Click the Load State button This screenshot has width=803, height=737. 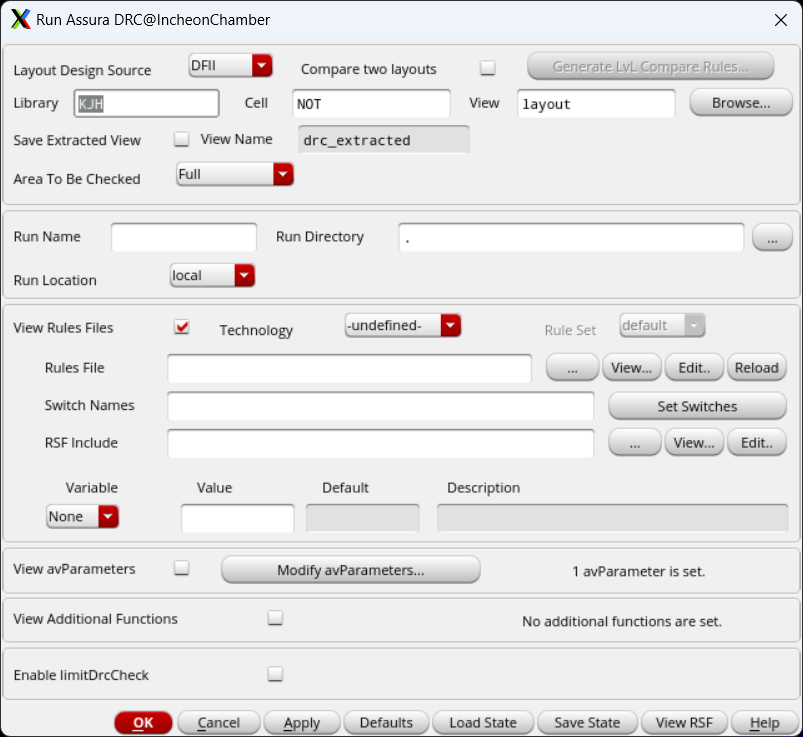click(483, 723)
